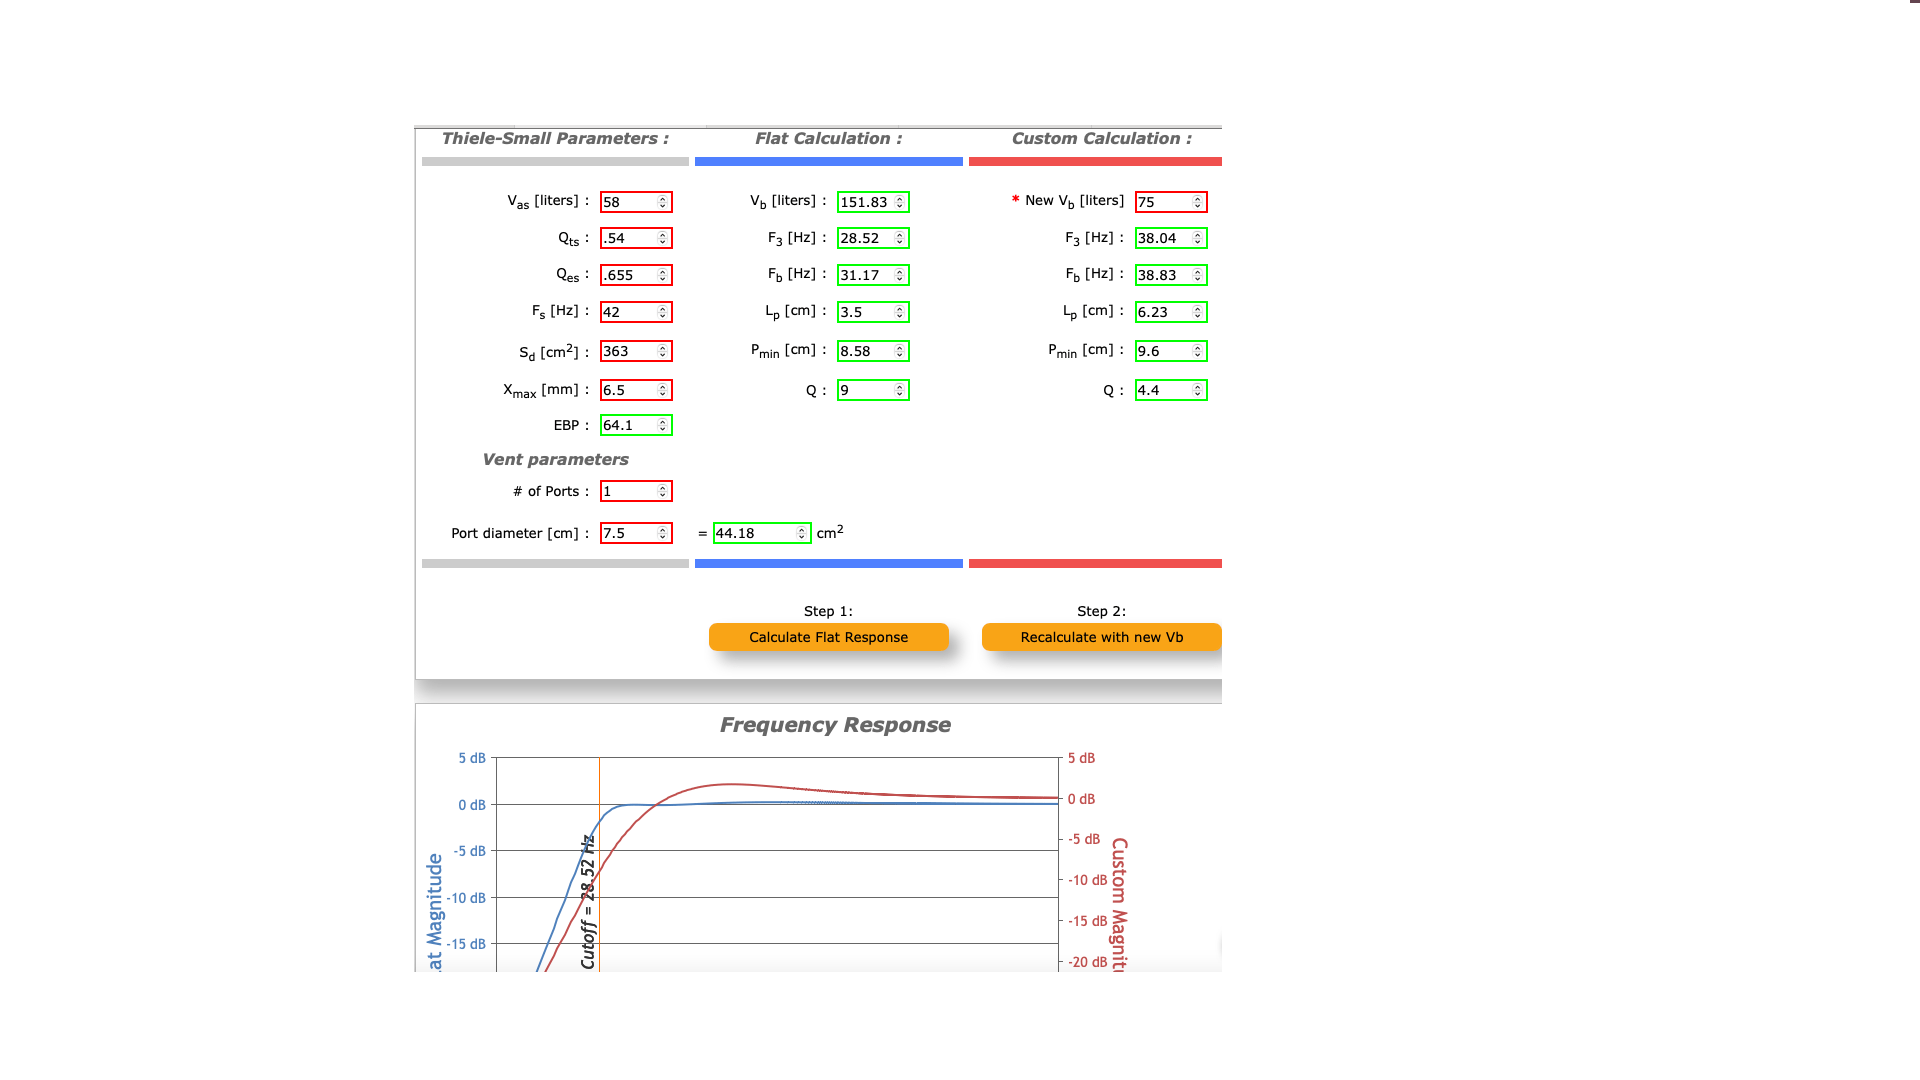Viewport: 1920px width, 1080px height.
Task: Select the custom F3 38.04 field
Action: [1171, 238]
